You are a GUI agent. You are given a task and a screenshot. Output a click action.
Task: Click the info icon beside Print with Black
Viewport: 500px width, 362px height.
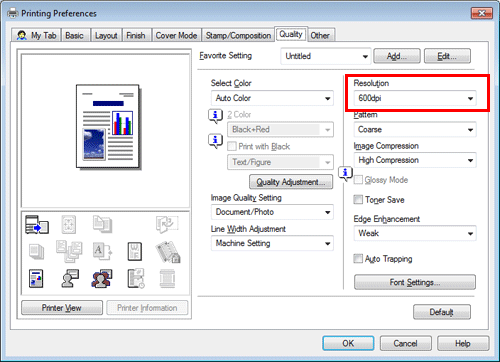215,141
